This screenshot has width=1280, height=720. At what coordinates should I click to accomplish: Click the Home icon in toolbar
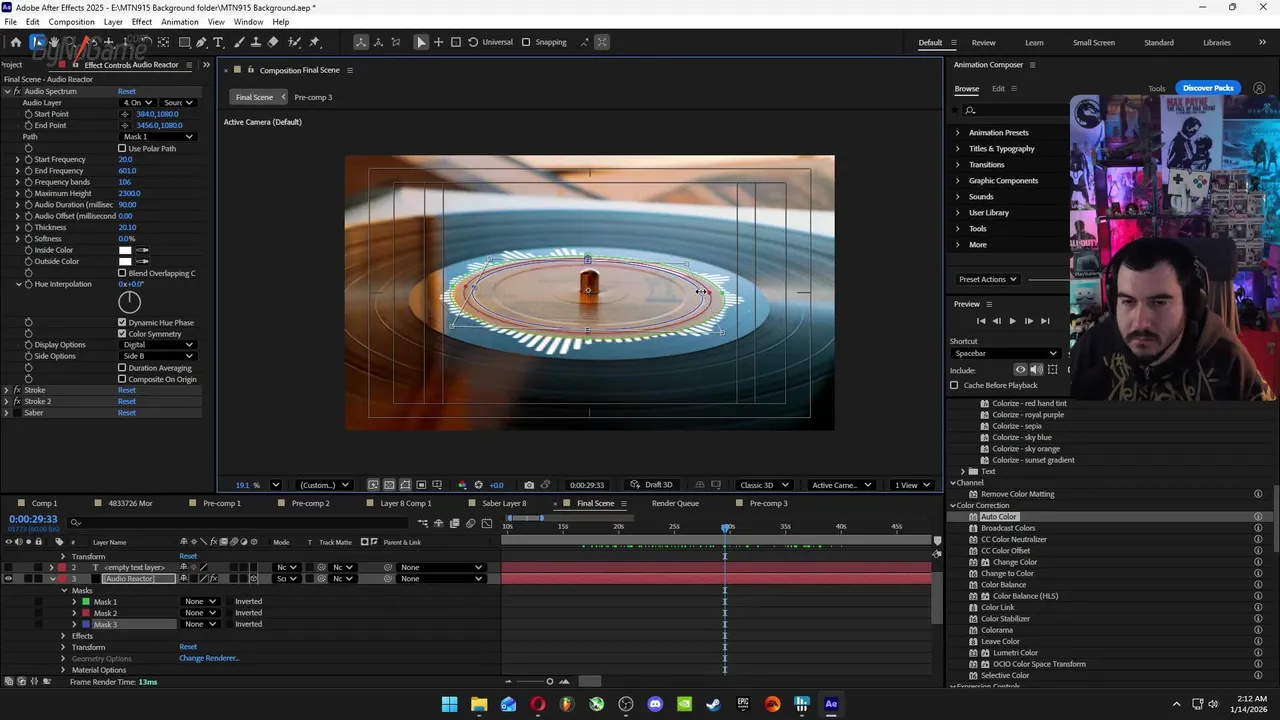pyautogui.click(x=16, y=42)
